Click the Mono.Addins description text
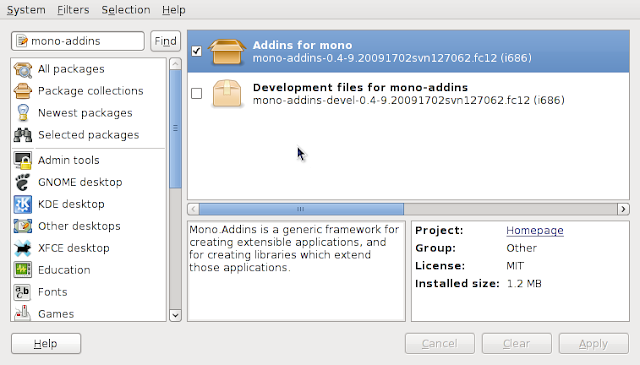This screenshot has height=365, width=640. 294,248
